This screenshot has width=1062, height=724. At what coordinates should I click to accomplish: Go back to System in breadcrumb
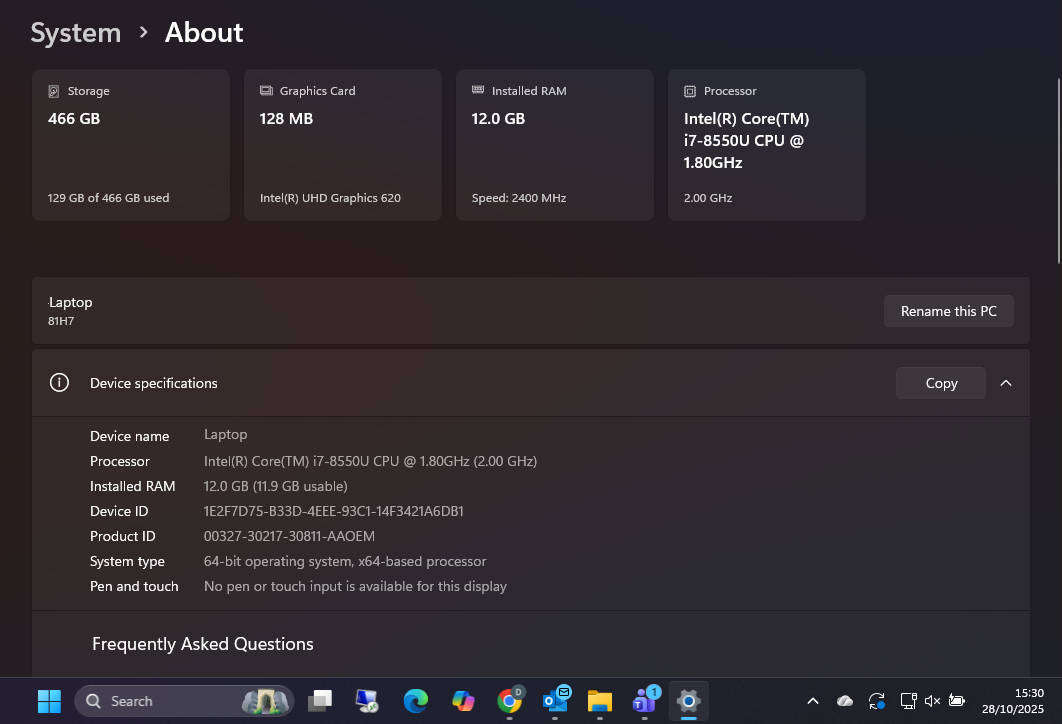76,33
